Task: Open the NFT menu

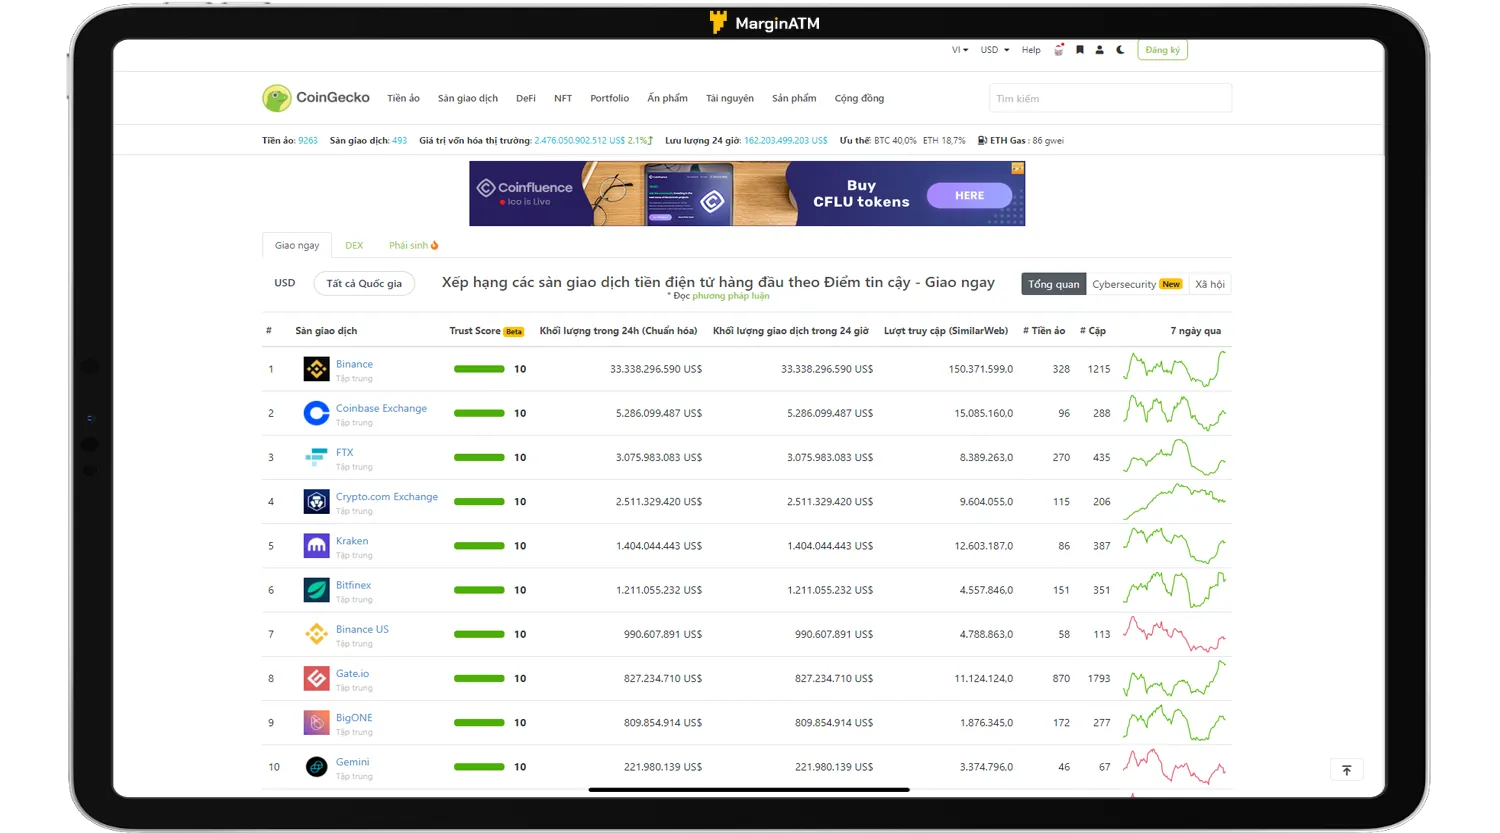Action: (563, 98)
